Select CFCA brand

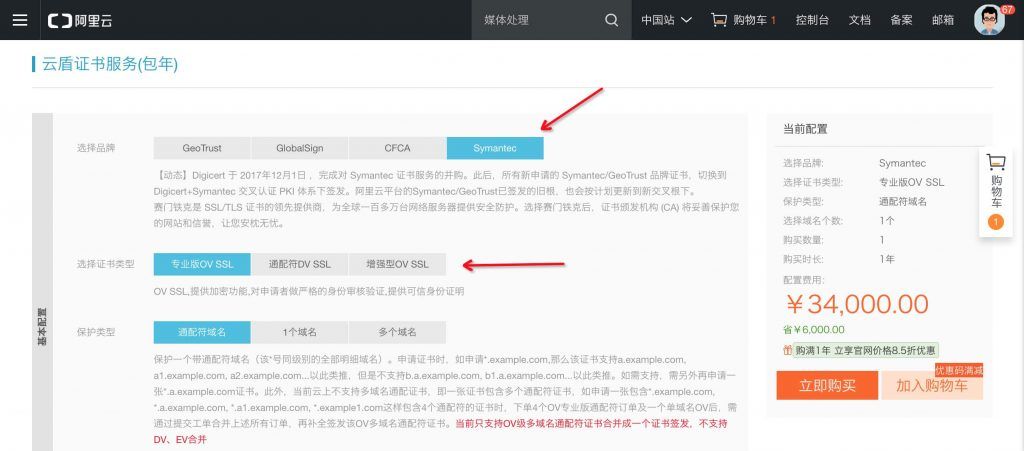[x=397, y=148]
